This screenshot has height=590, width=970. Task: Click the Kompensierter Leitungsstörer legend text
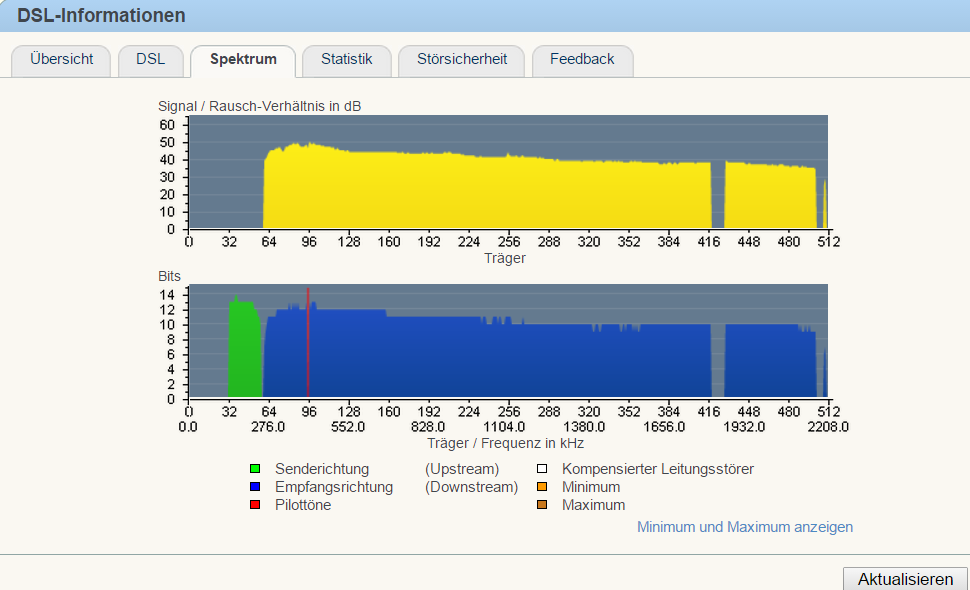(x=658, y=469)
